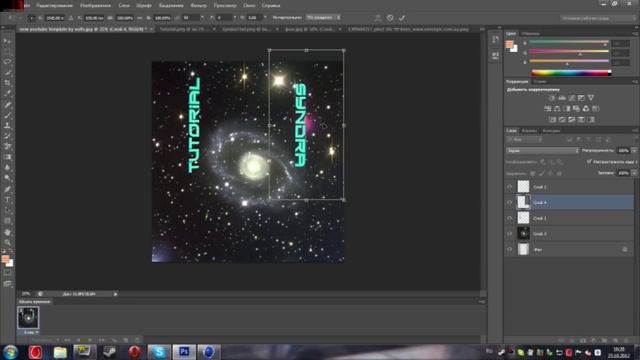Open the Color panel flyout menu

pos(635,33)
